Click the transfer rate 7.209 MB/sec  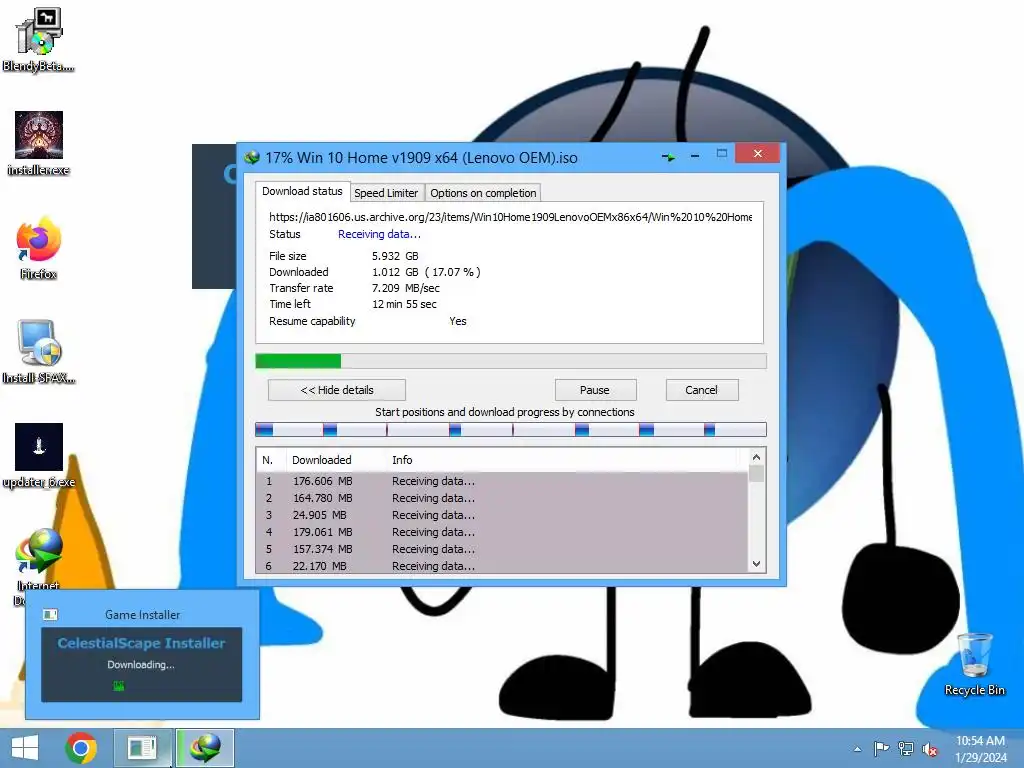click(406, 288)
